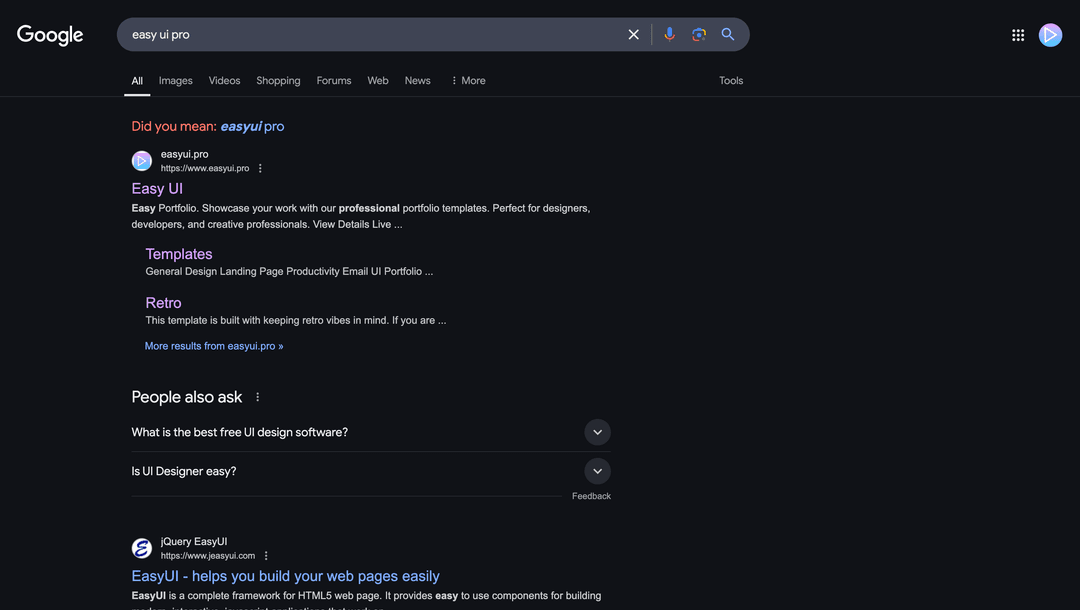Screen dimensions: 1080x610
Task: Switch to the Videos tab
Action: (x=224, y=81)
